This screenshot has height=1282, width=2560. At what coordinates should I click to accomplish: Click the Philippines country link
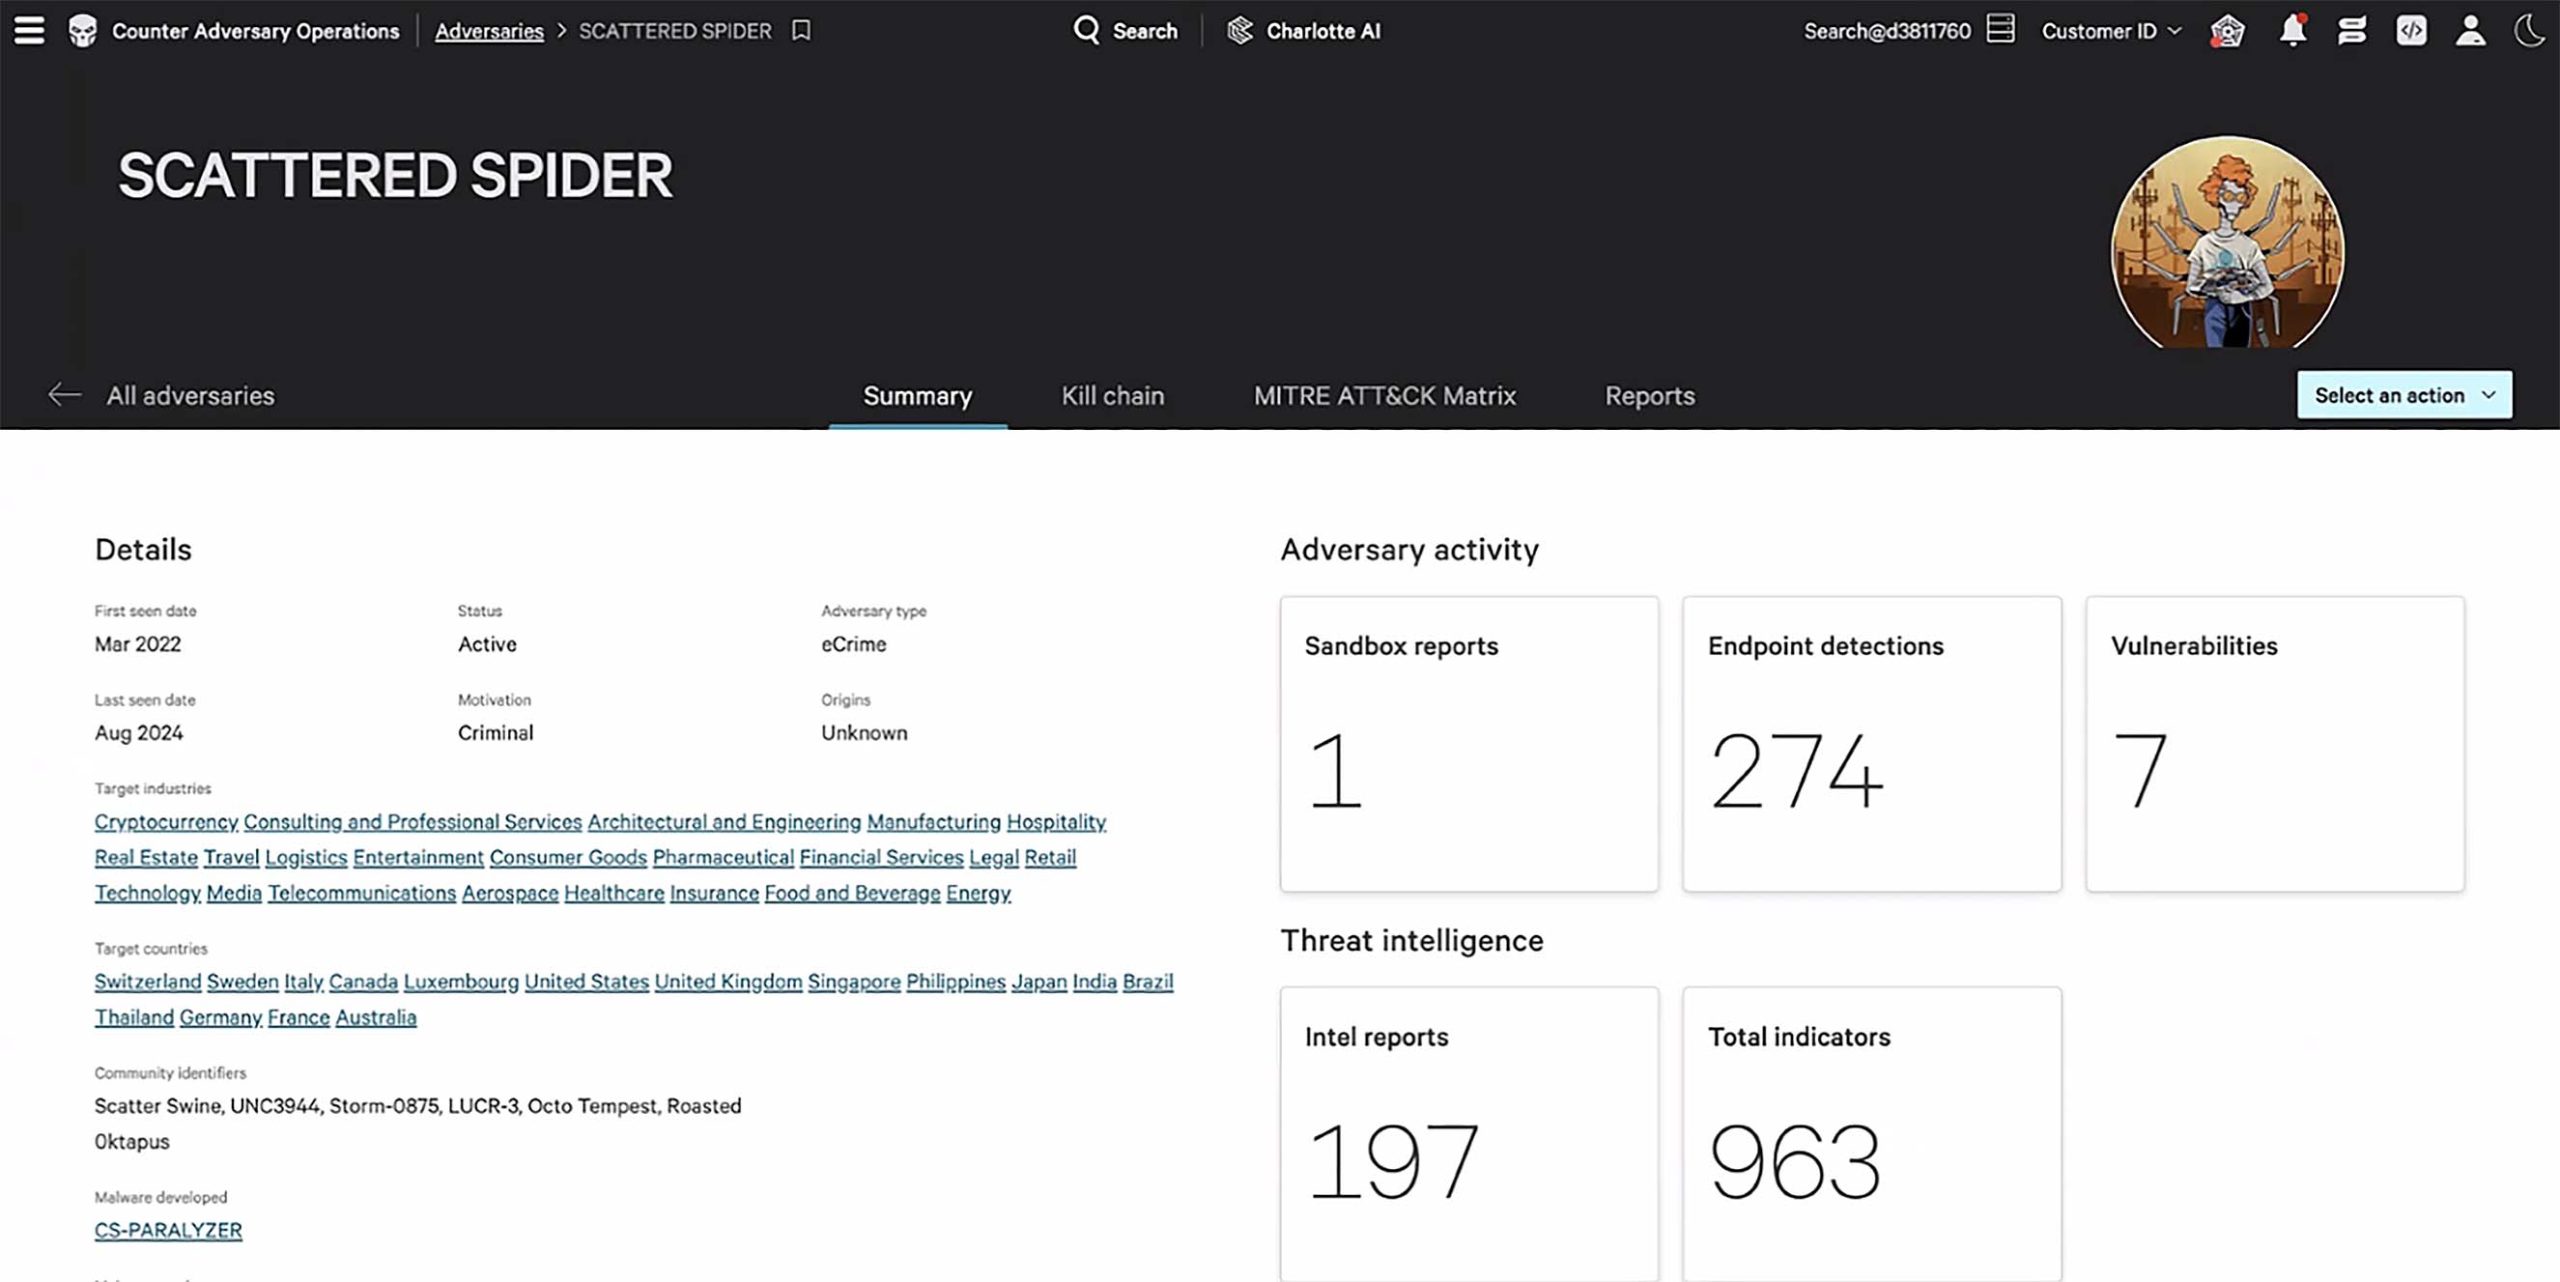coord(956,982)
